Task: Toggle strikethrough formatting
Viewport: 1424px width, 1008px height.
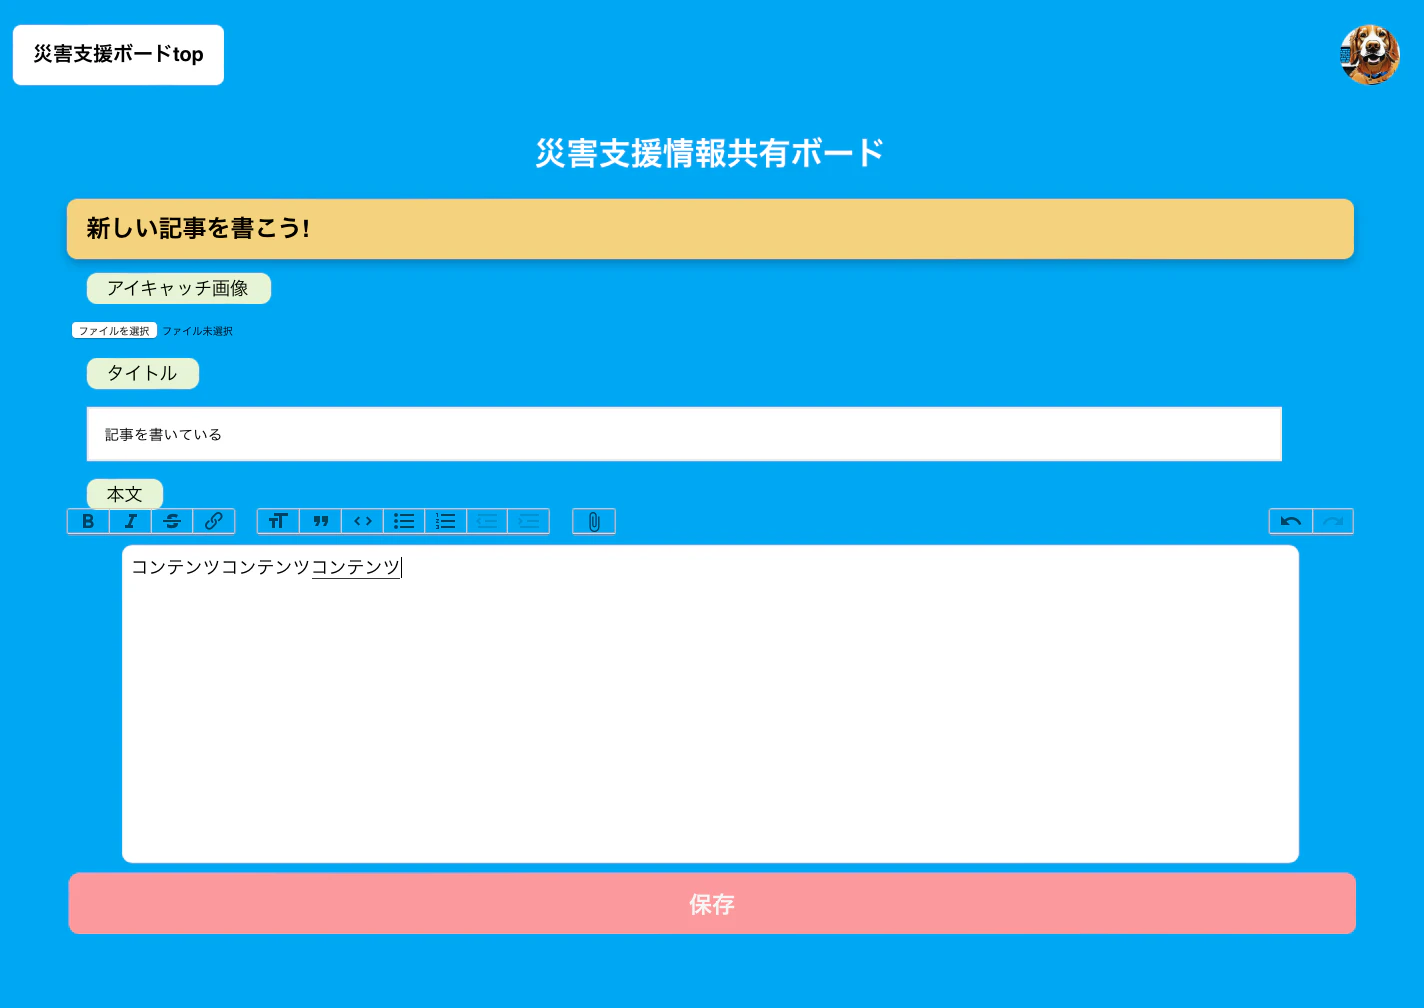Action: [x=172, y=521]
